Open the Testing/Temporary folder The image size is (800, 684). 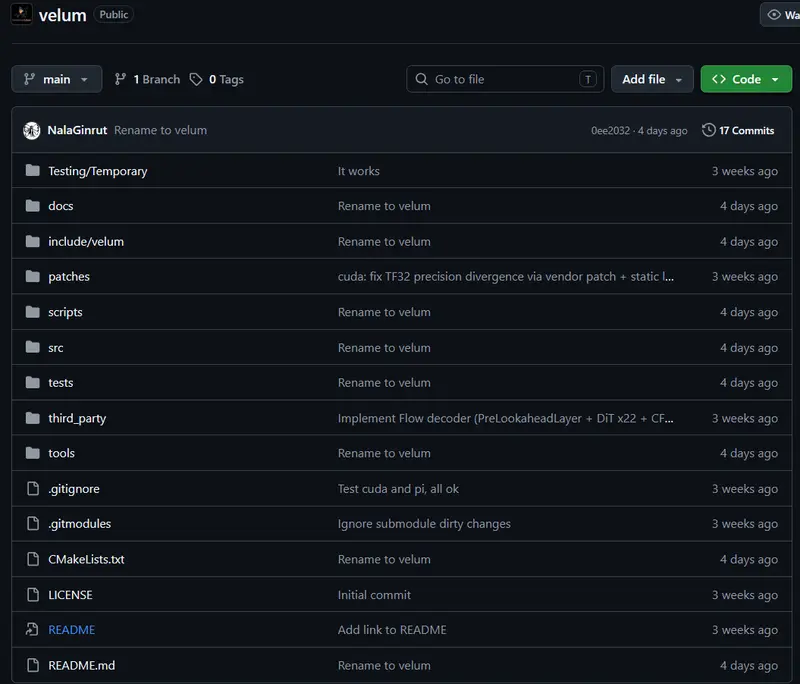pos(97,171)
